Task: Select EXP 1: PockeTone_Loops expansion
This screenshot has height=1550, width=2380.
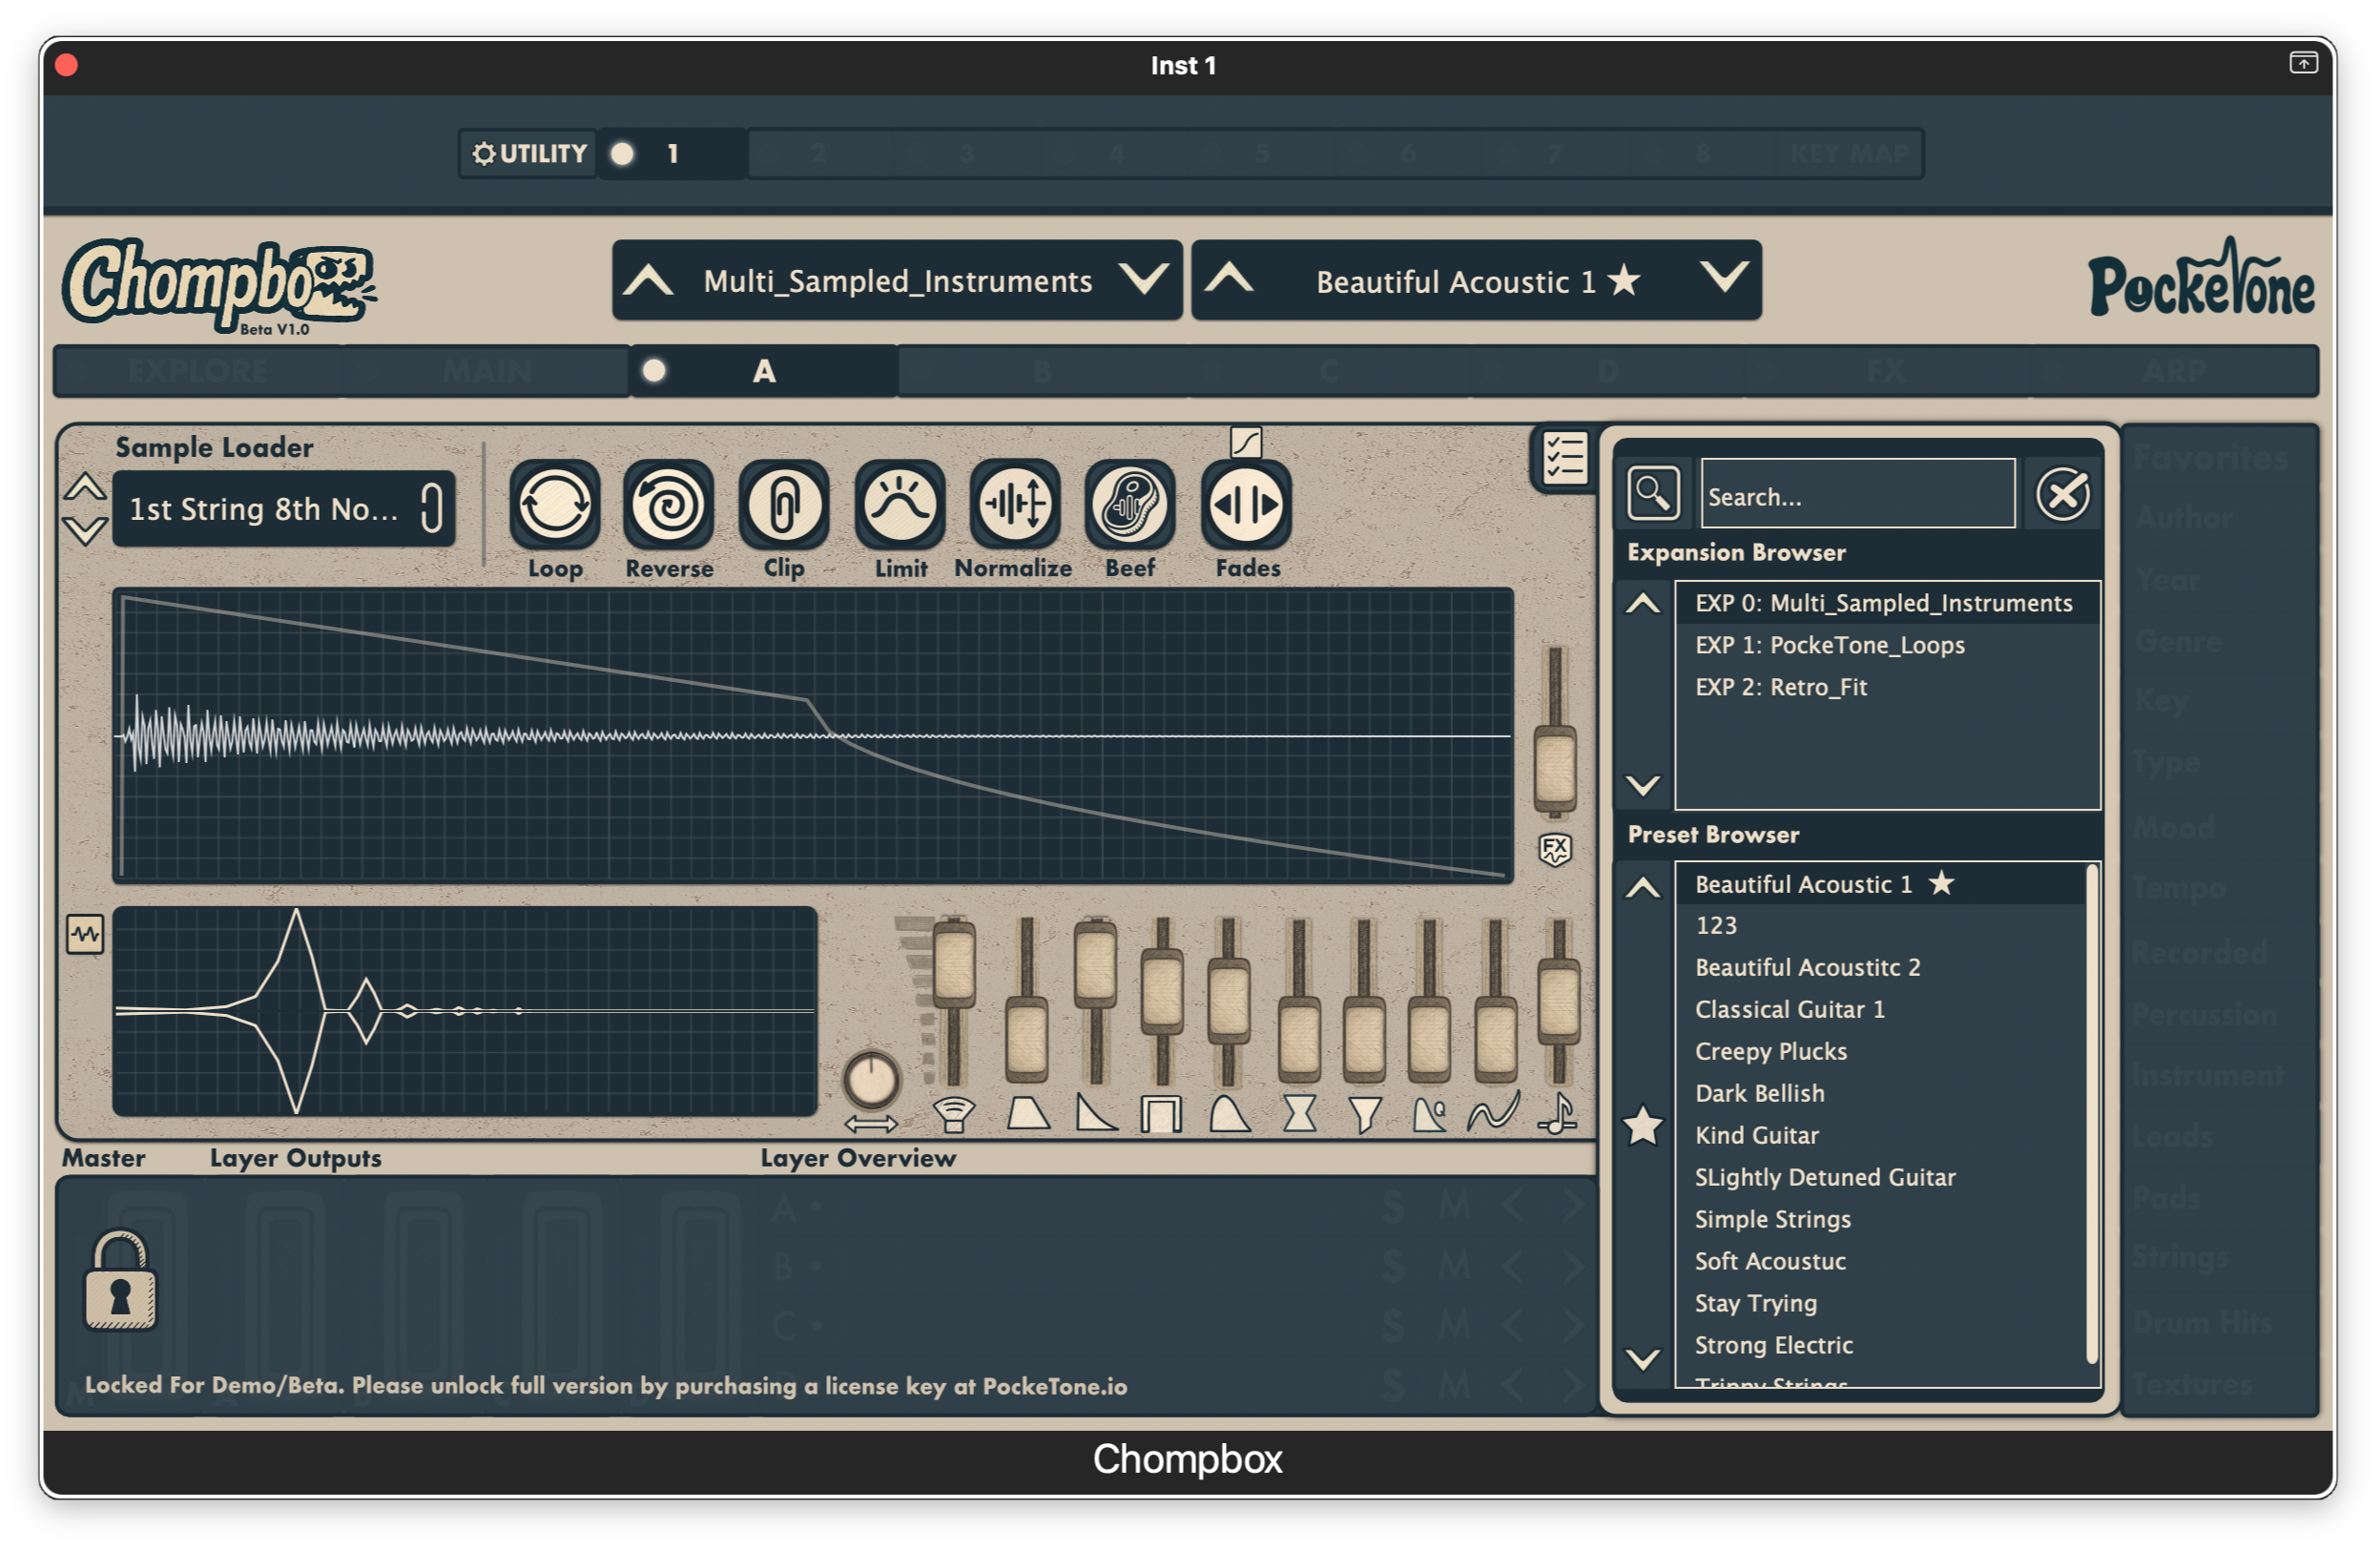Action: coord(1829,645)
